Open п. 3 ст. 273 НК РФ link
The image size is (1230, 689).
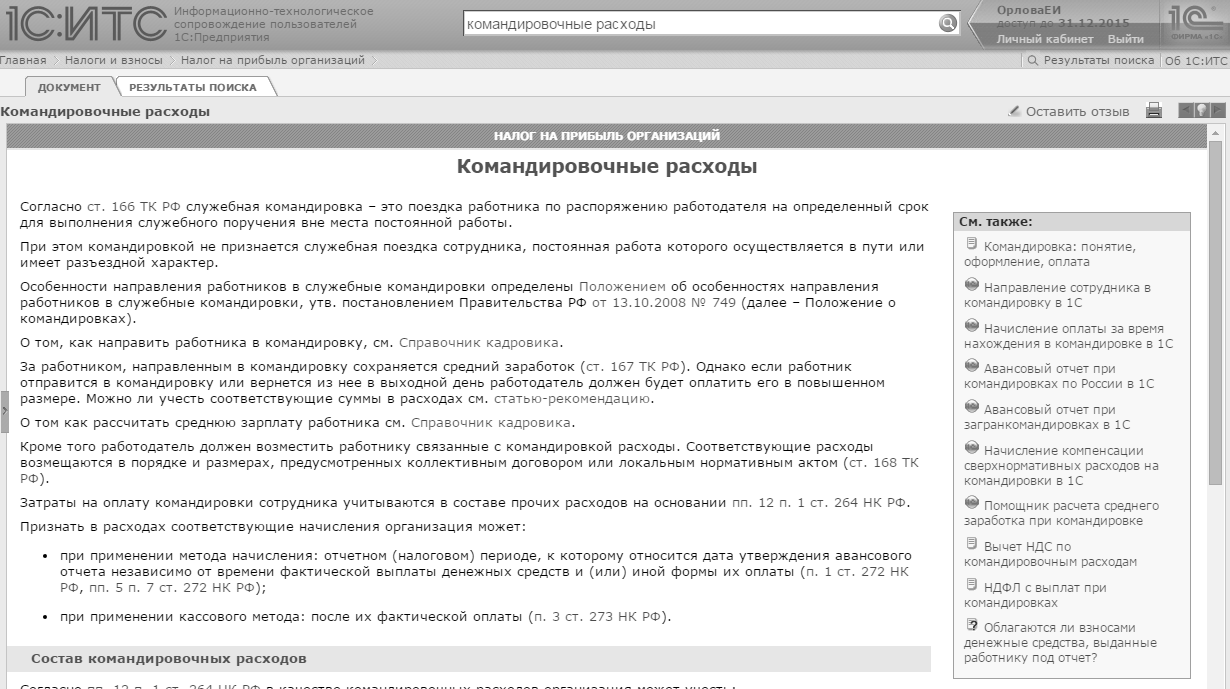(596, 617)
